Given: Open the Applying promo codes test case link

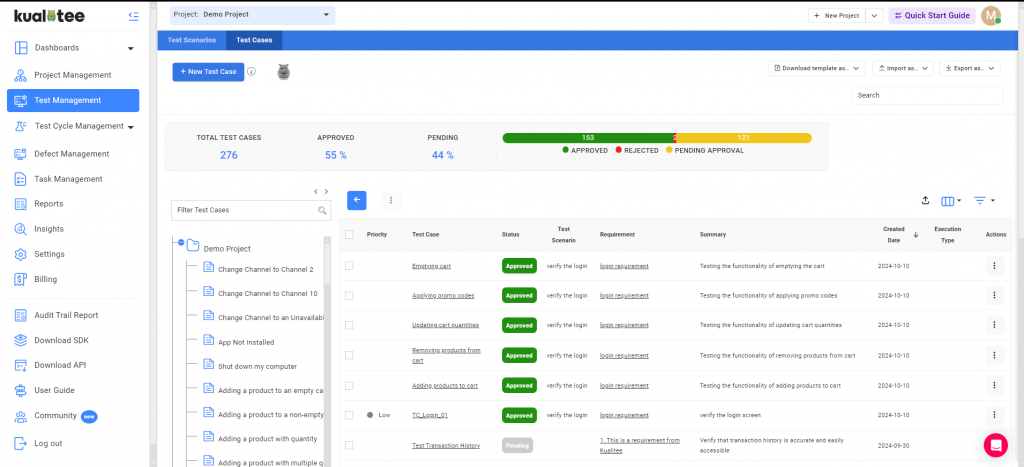Looking at the screenshot, I should (443, 296).
